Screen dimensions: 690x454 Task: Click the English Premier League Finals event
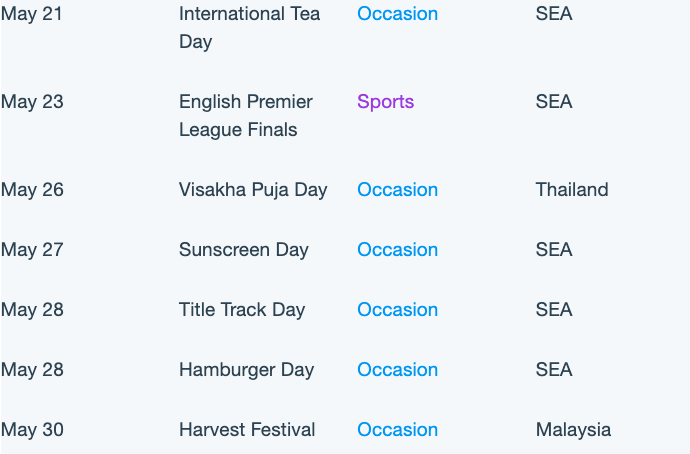click(x=246, y=115)
